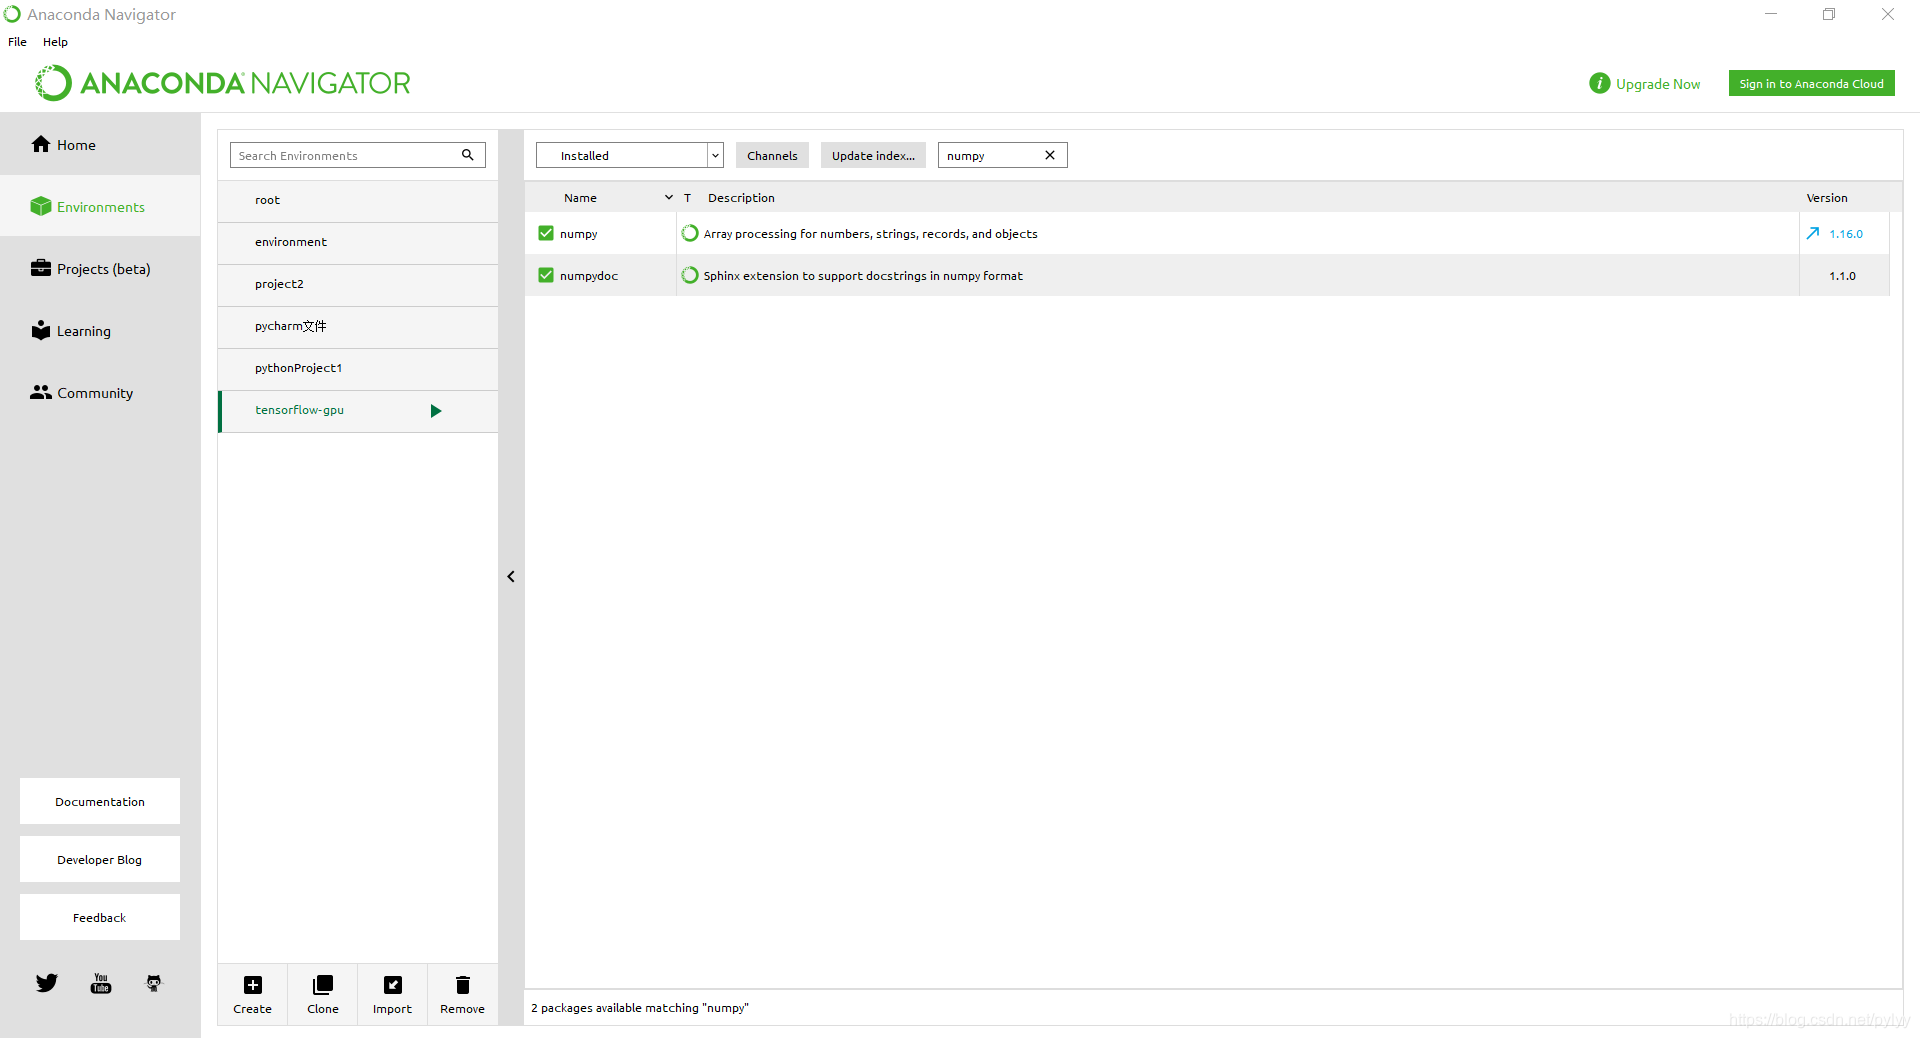Open Projects (beta) section
This screenshot has height=1038, width=1920.
click(x=100, y=269)
